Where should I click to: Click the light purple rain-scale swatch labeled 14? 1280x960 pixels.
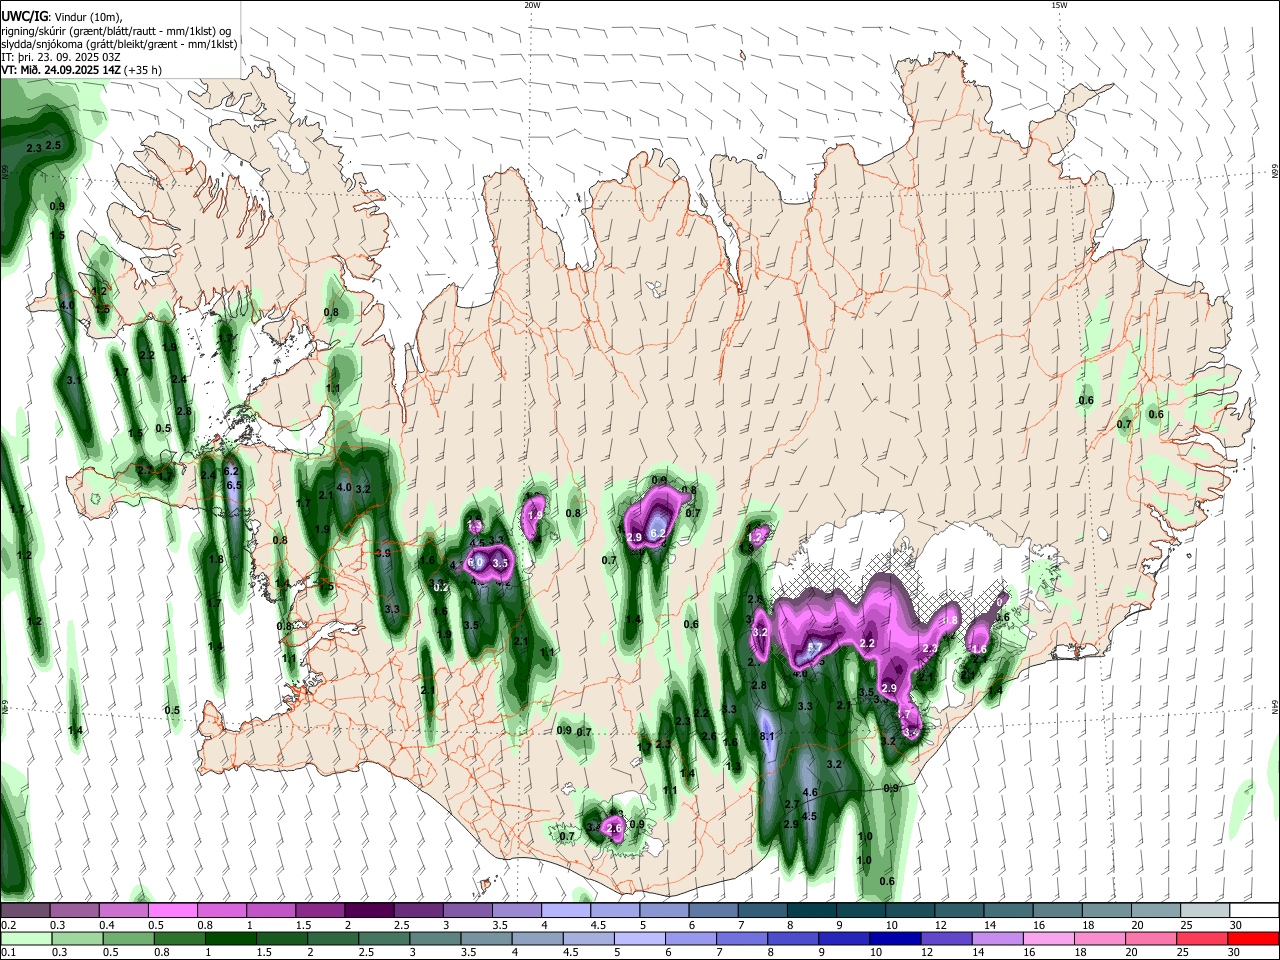997,939
